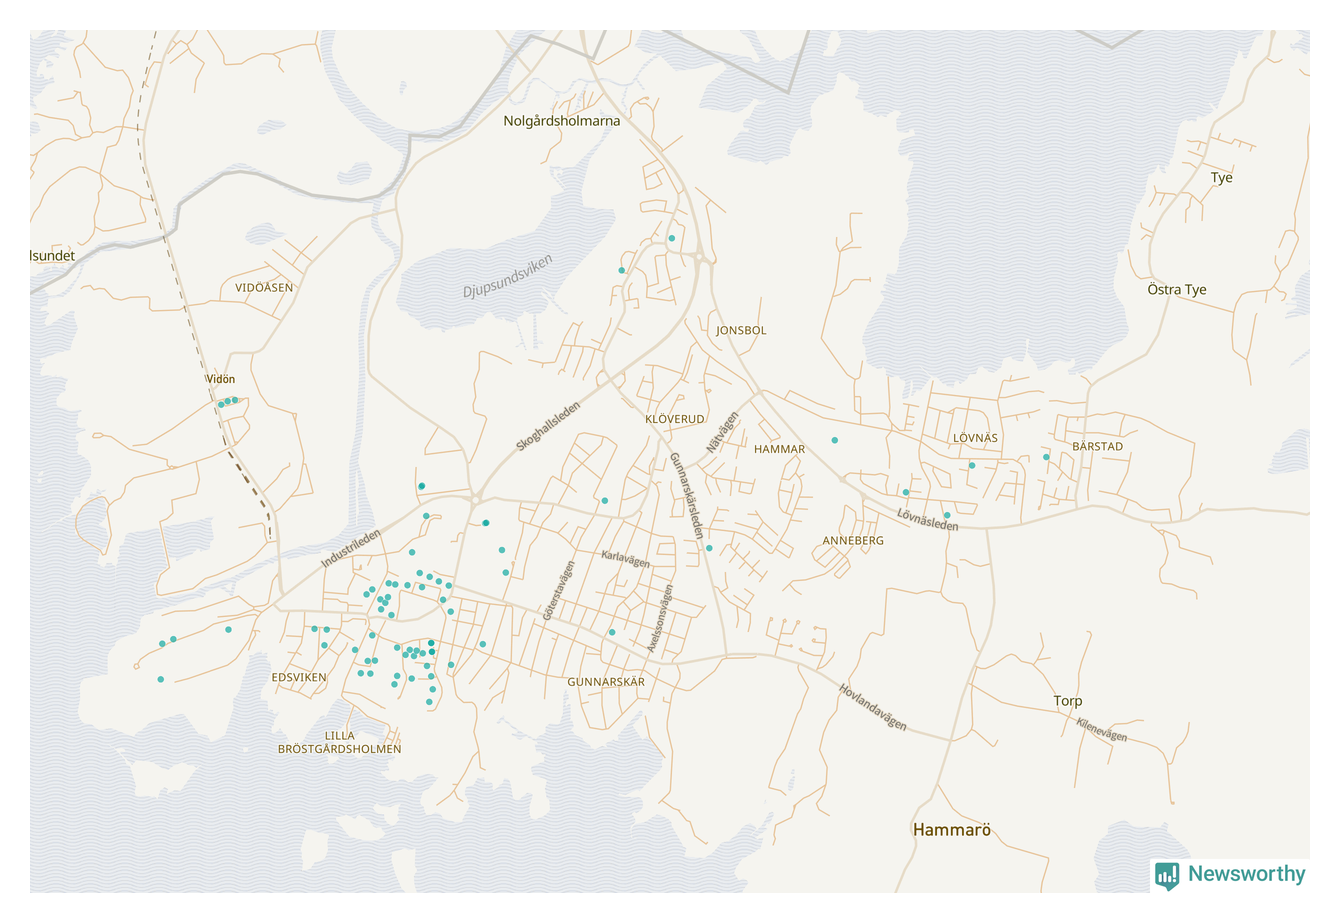Viewport: 1340px width, 923px height.
Task: Click the Industrileden road label
Action: (x=350, y=550)
